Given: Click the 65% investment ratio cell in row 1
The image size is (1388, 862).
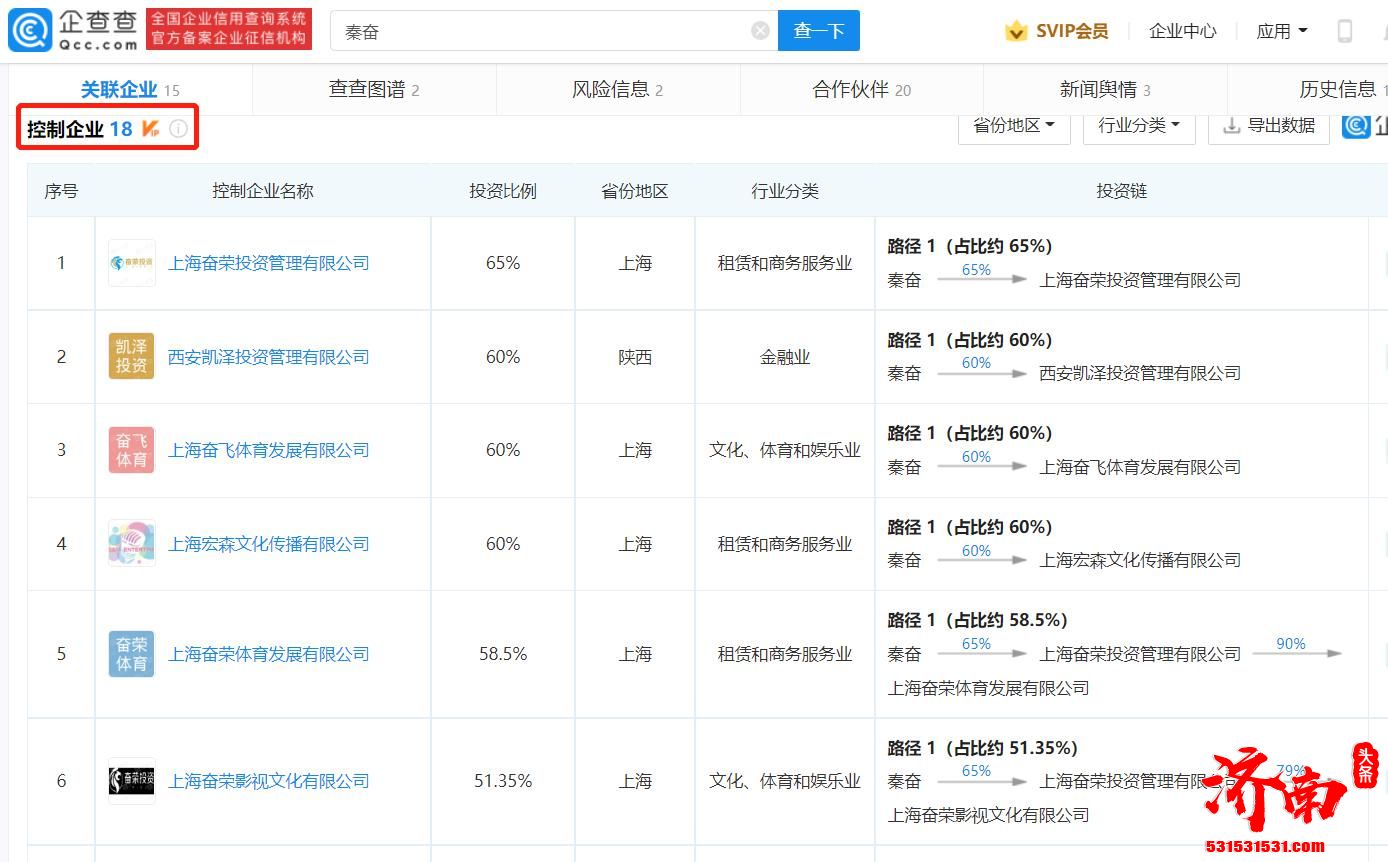Looking at the screenshot, I should tap(503, 263).
